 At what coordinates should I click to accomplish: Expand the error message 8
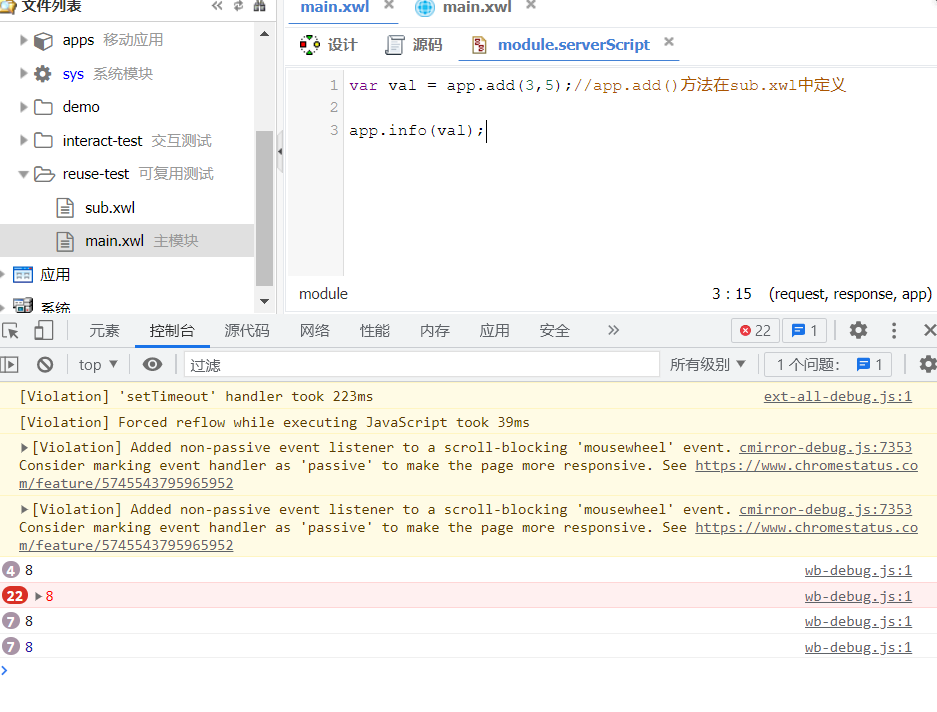click(38, 596)
